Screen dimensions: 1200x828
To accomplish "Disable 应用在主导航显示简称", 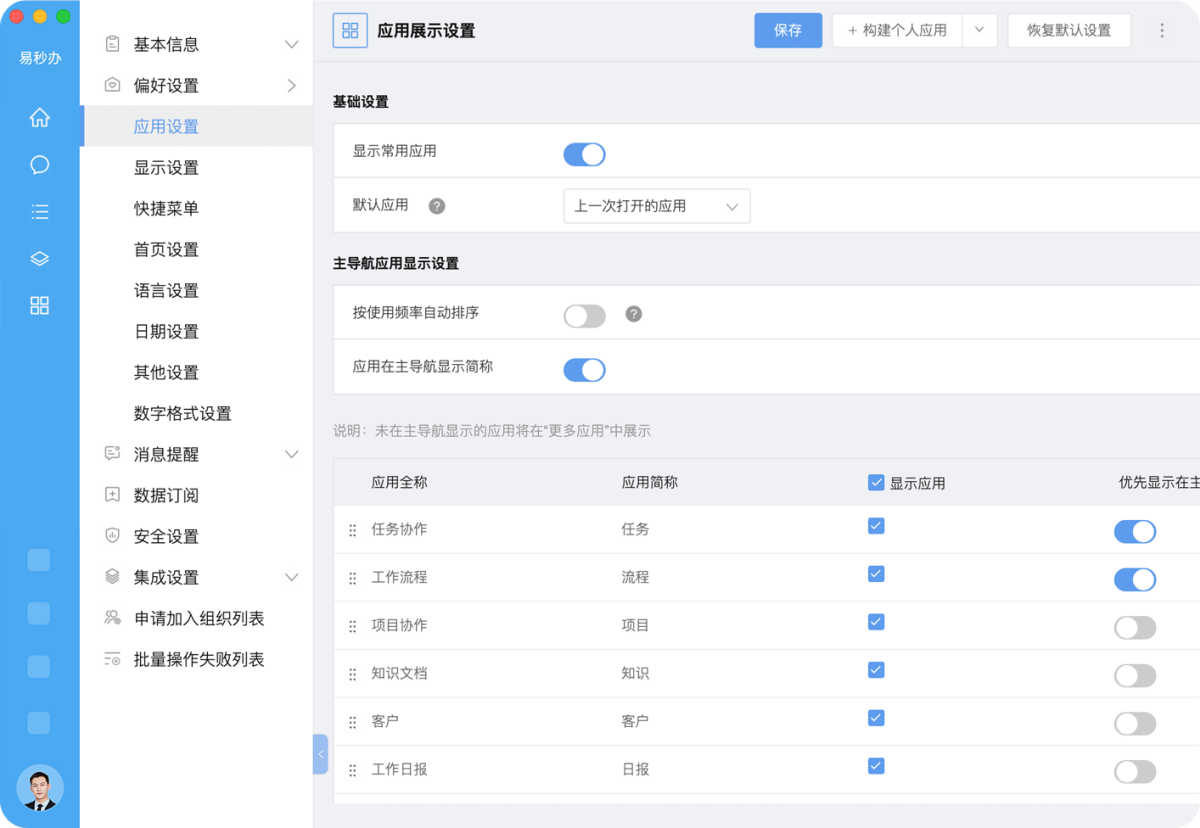I will [x=584, y=369].
